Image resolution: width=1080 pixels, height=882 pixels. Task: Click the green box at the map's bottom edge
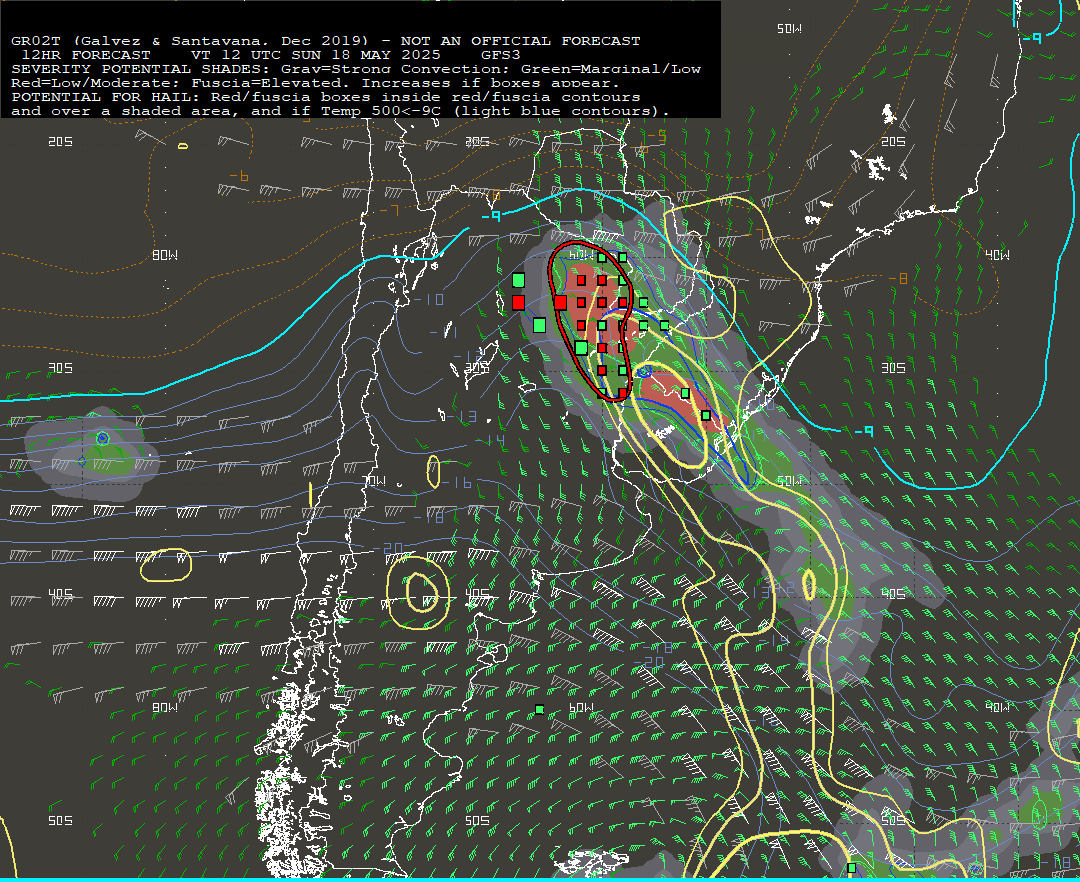[x=851, y=868]
